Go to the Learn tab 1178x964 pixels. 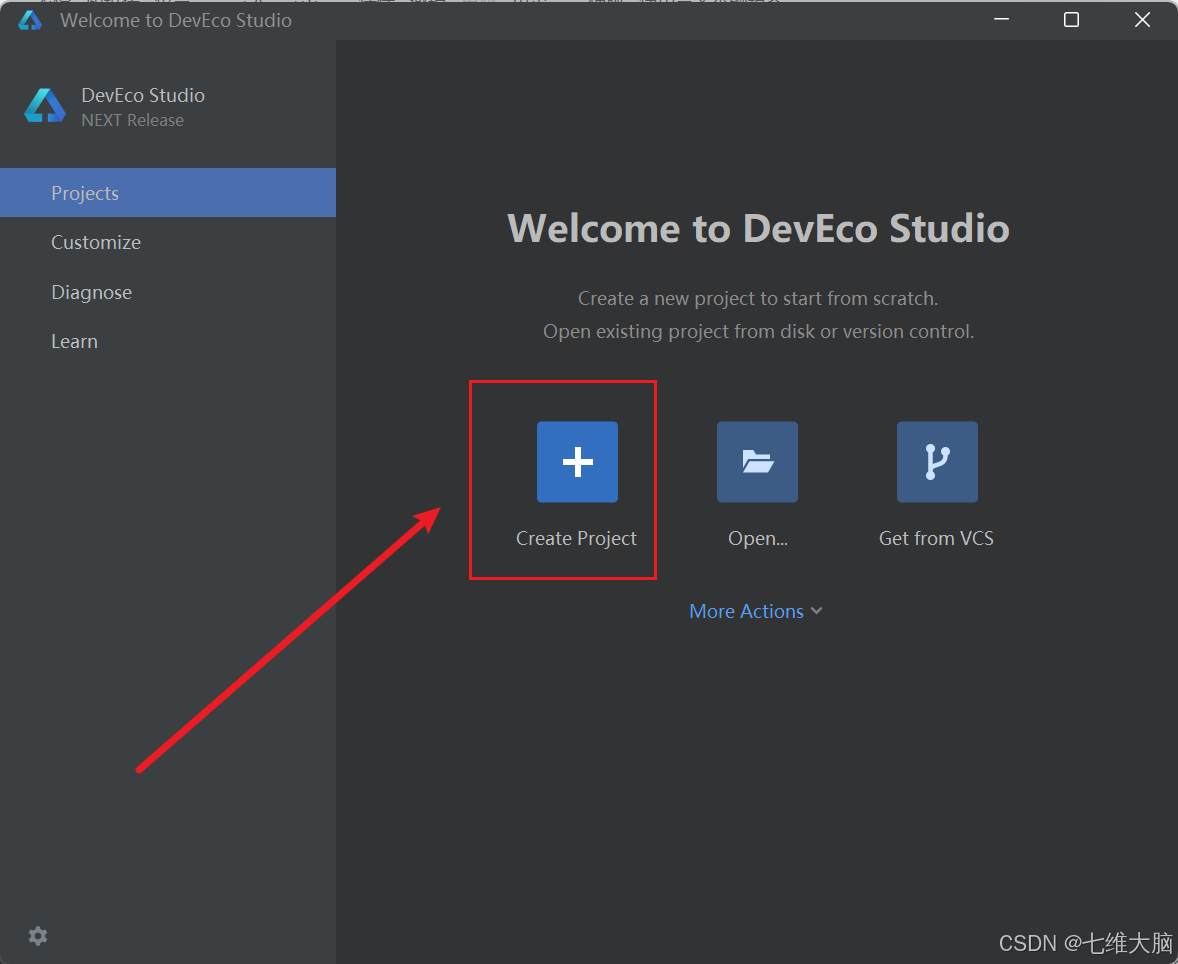tap(168, 341)
